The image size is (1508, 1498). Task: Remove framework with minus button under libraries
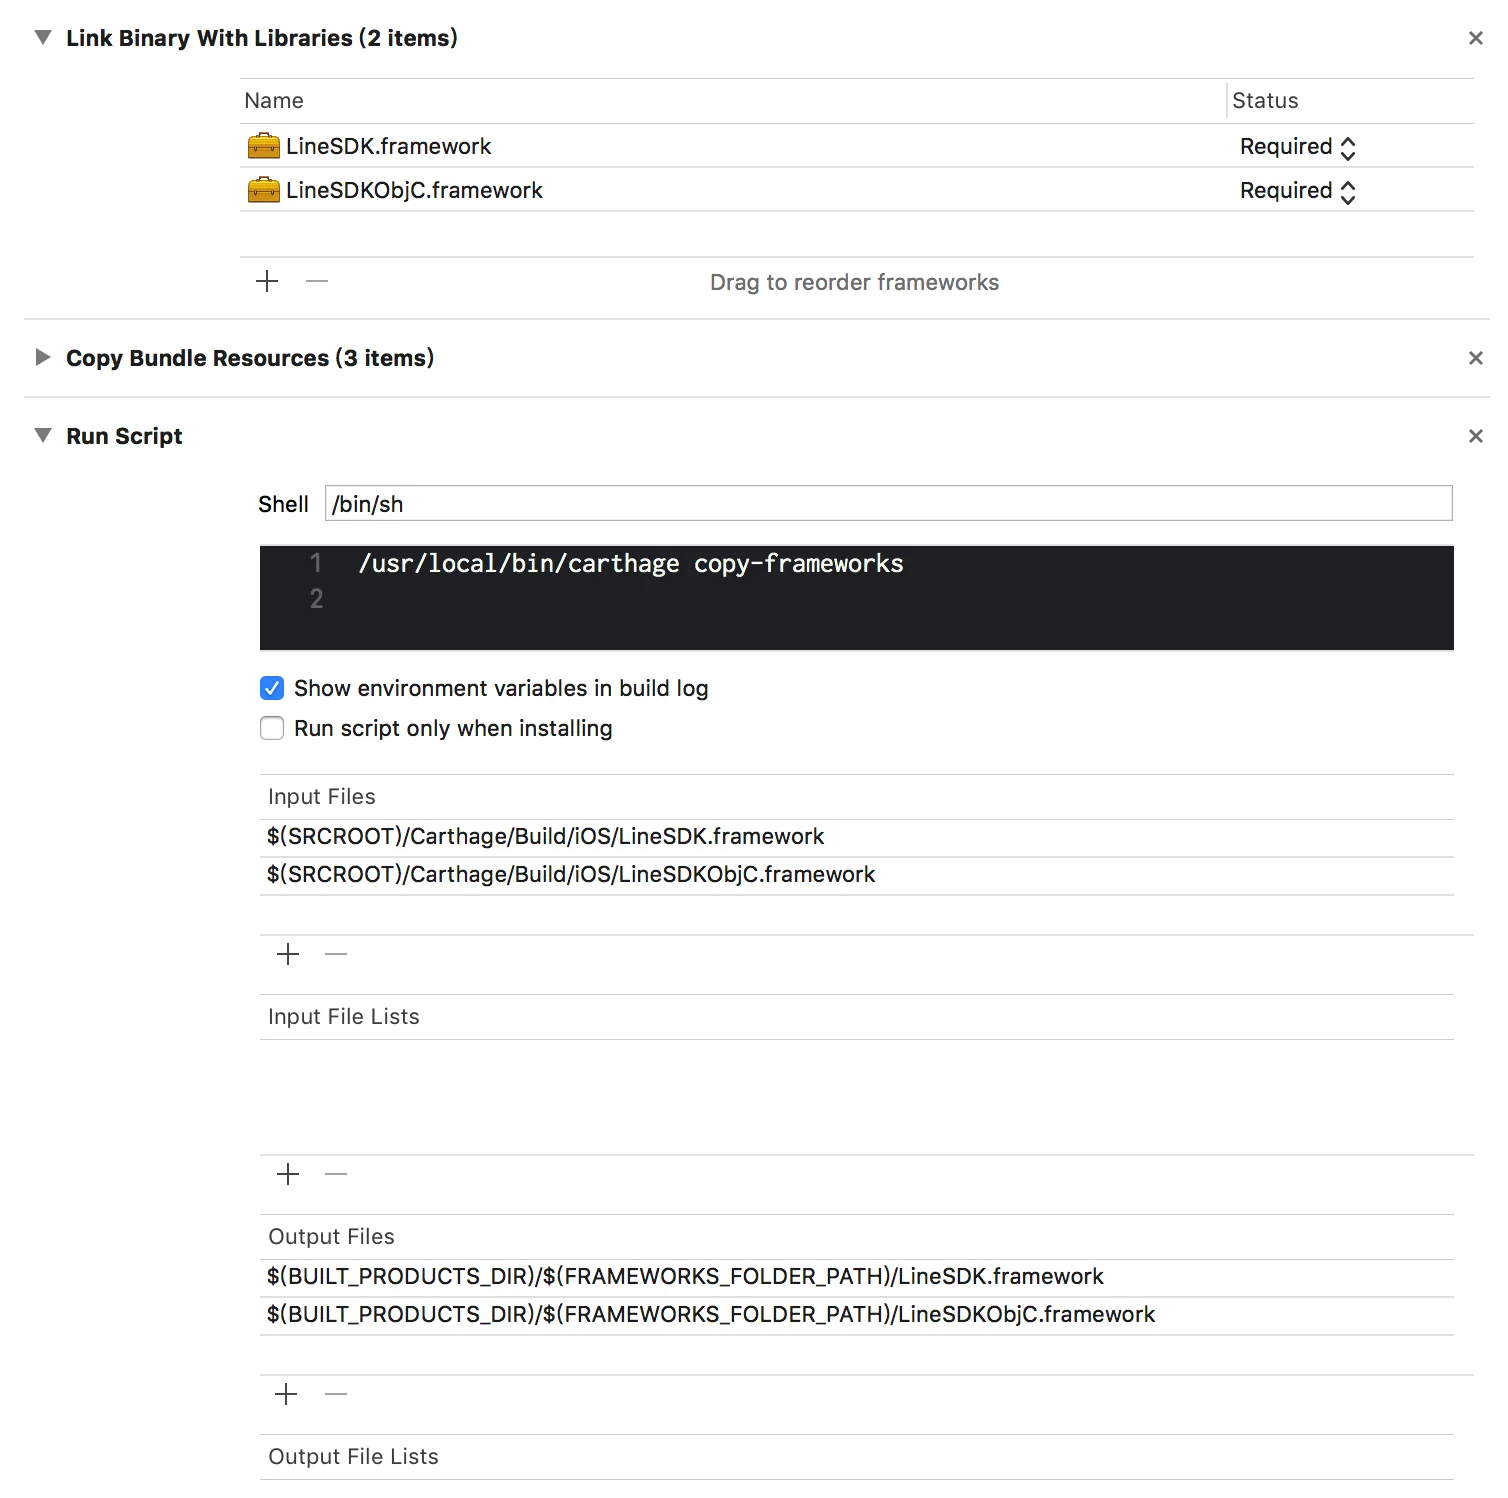[317, 281]
